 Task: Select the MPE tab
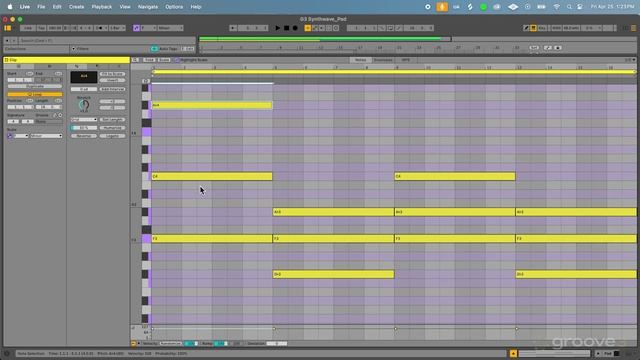(405, 60)
